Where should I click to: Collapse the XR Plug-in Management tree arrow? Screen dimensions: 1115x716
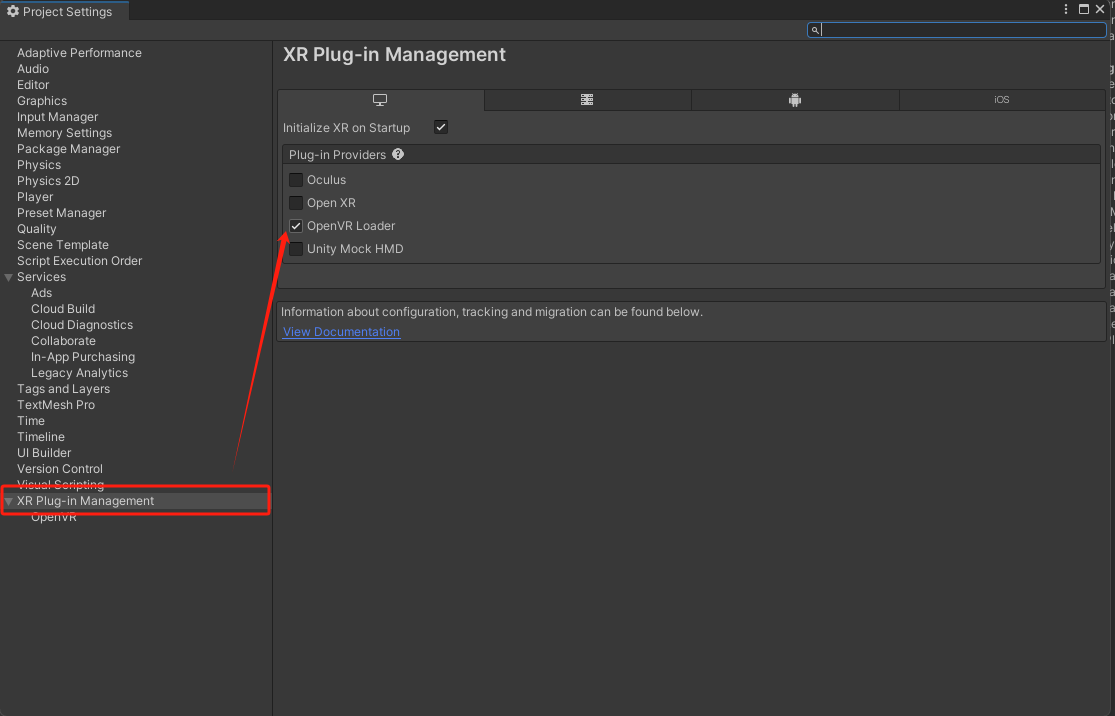click(x=9, y=501)
